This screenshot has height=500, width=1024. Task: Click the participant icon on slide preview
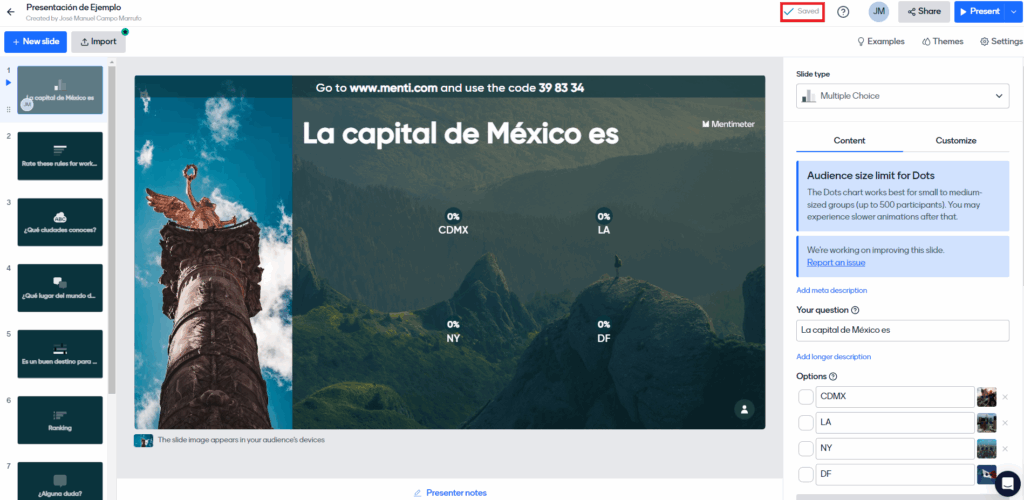743,409
